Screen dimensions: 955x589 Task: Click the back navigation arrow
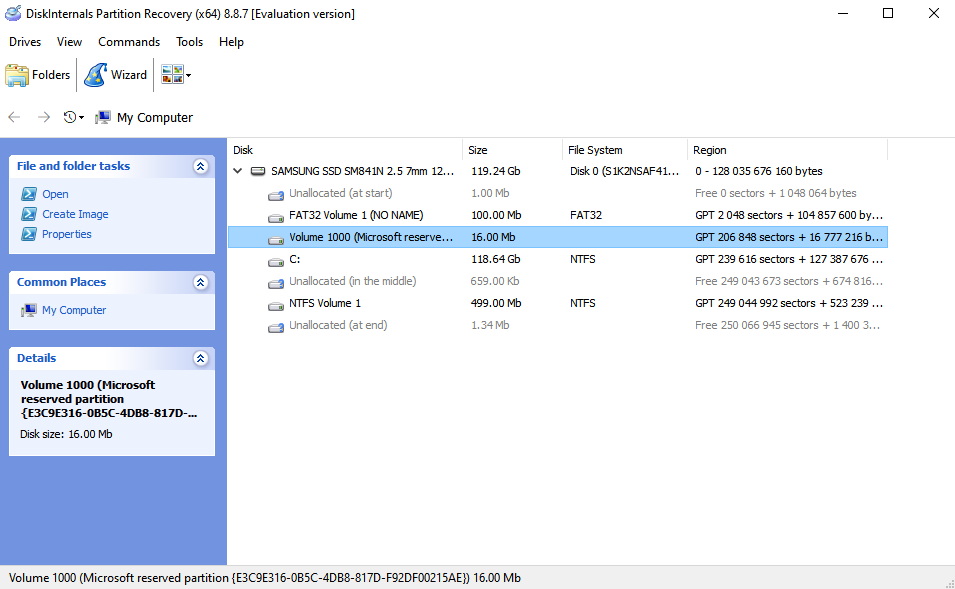point(14,117)
